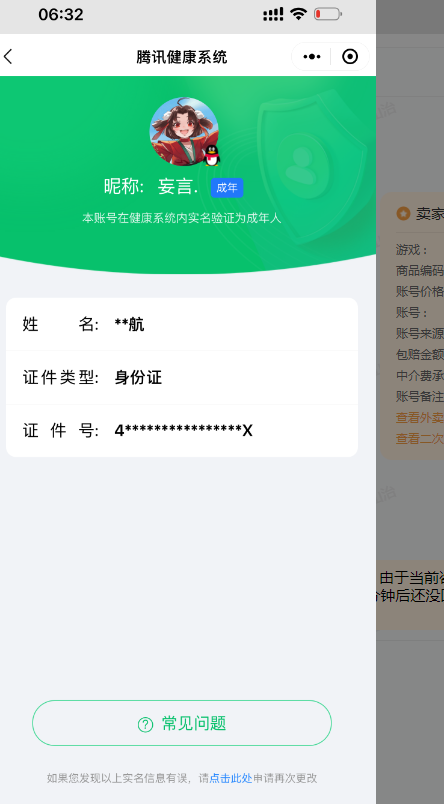Tap the cellular signal icon
The width and height of the screenshot is (444, 804).
[273, 14]
